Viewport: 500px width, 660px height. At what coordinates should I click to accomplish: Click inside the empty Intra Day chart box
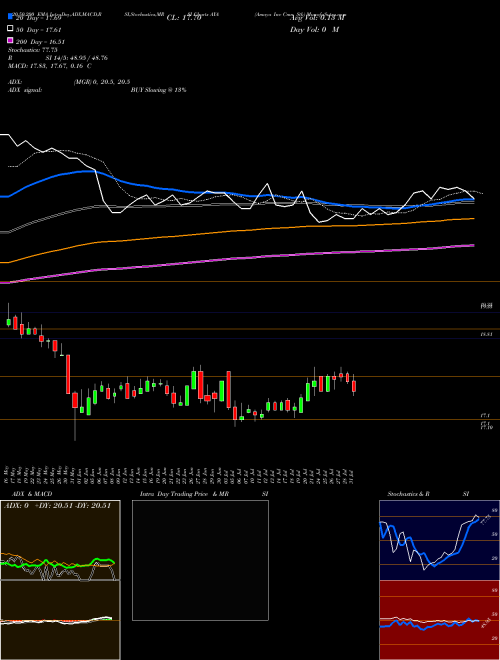[x=200, y=560]
